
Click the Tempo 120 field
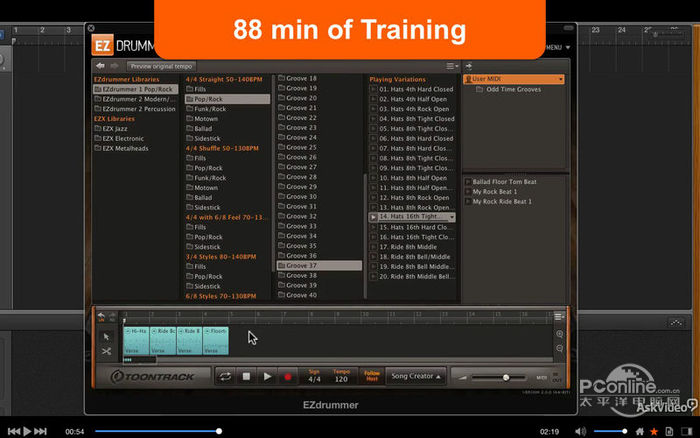click(x=341, y=376)
